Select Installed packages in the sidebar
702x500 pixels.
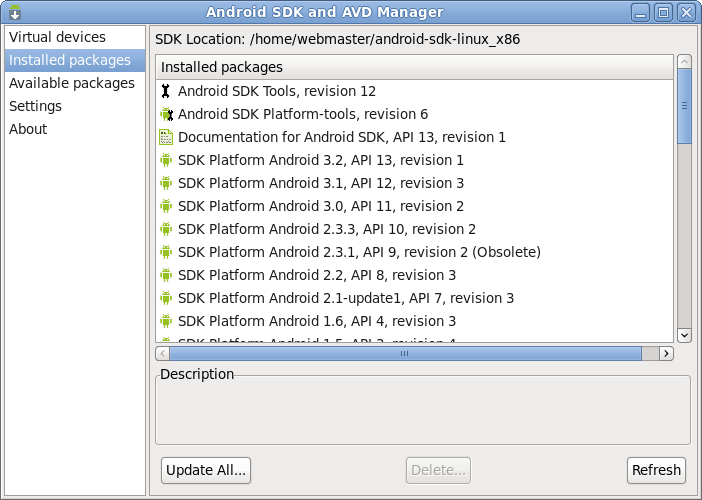point(75,60)
